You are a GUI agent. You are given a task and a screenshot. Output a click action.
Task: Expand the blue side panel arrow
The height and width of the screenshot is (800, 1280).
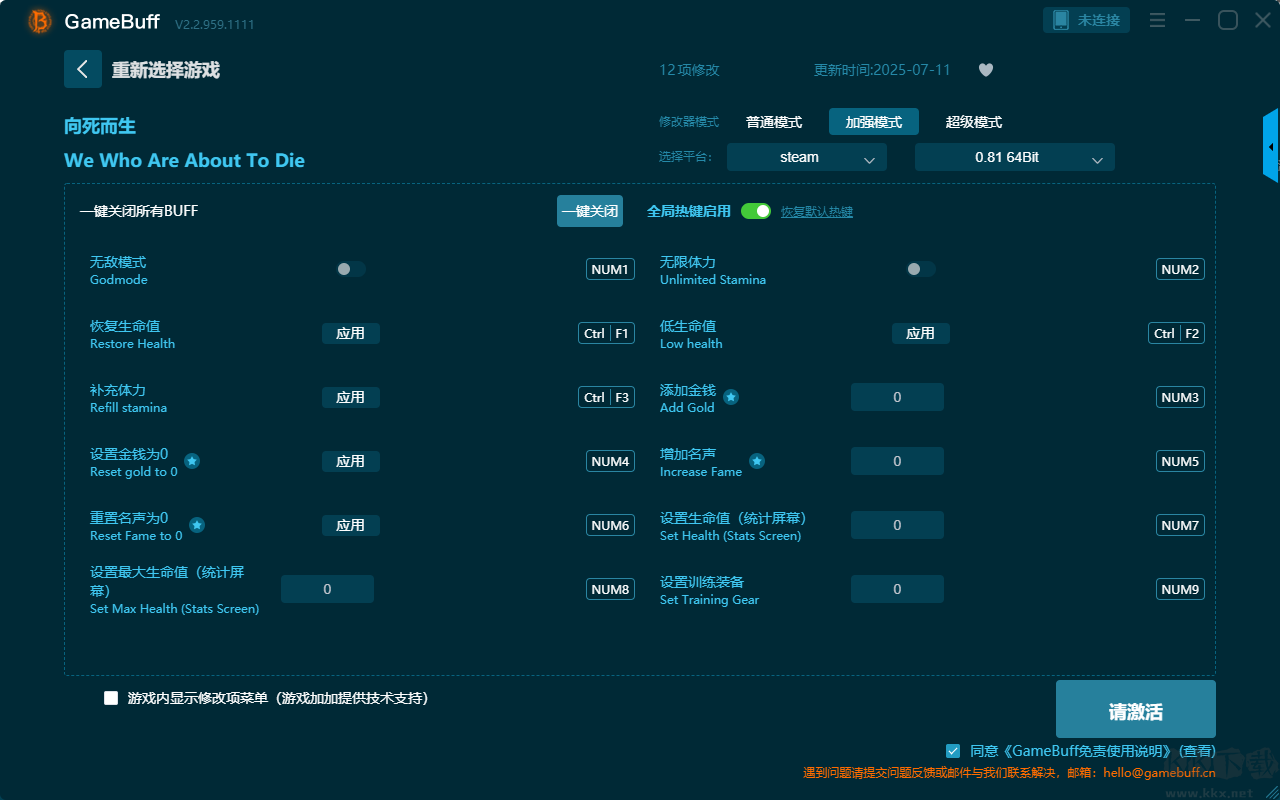coord(1270,147)
